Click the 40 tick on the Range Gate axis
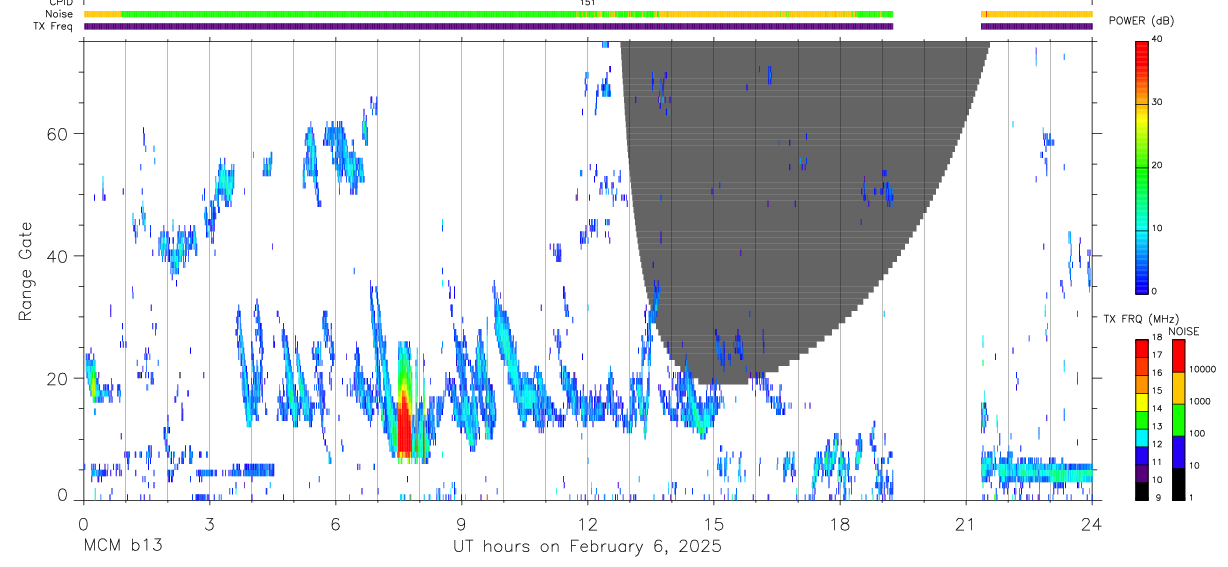The image size is (1228, 567). pos(57,256)
